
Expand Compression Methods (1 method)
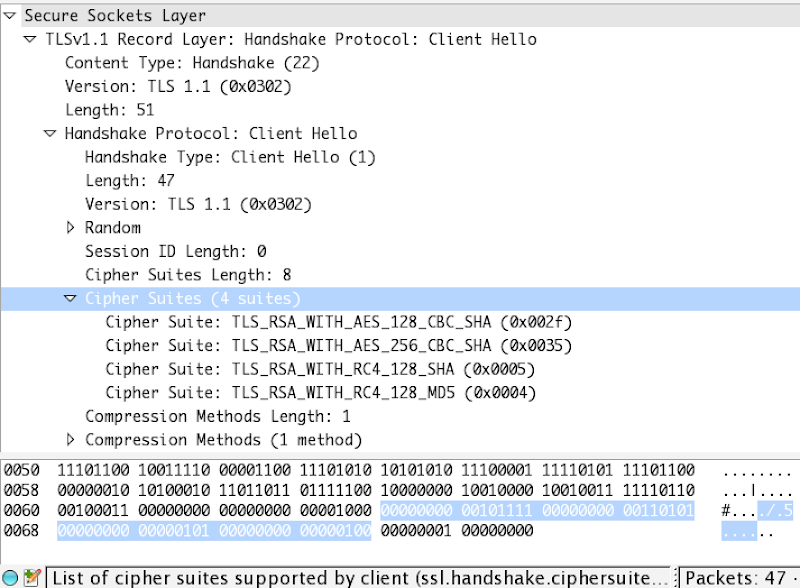coord(70,439)
